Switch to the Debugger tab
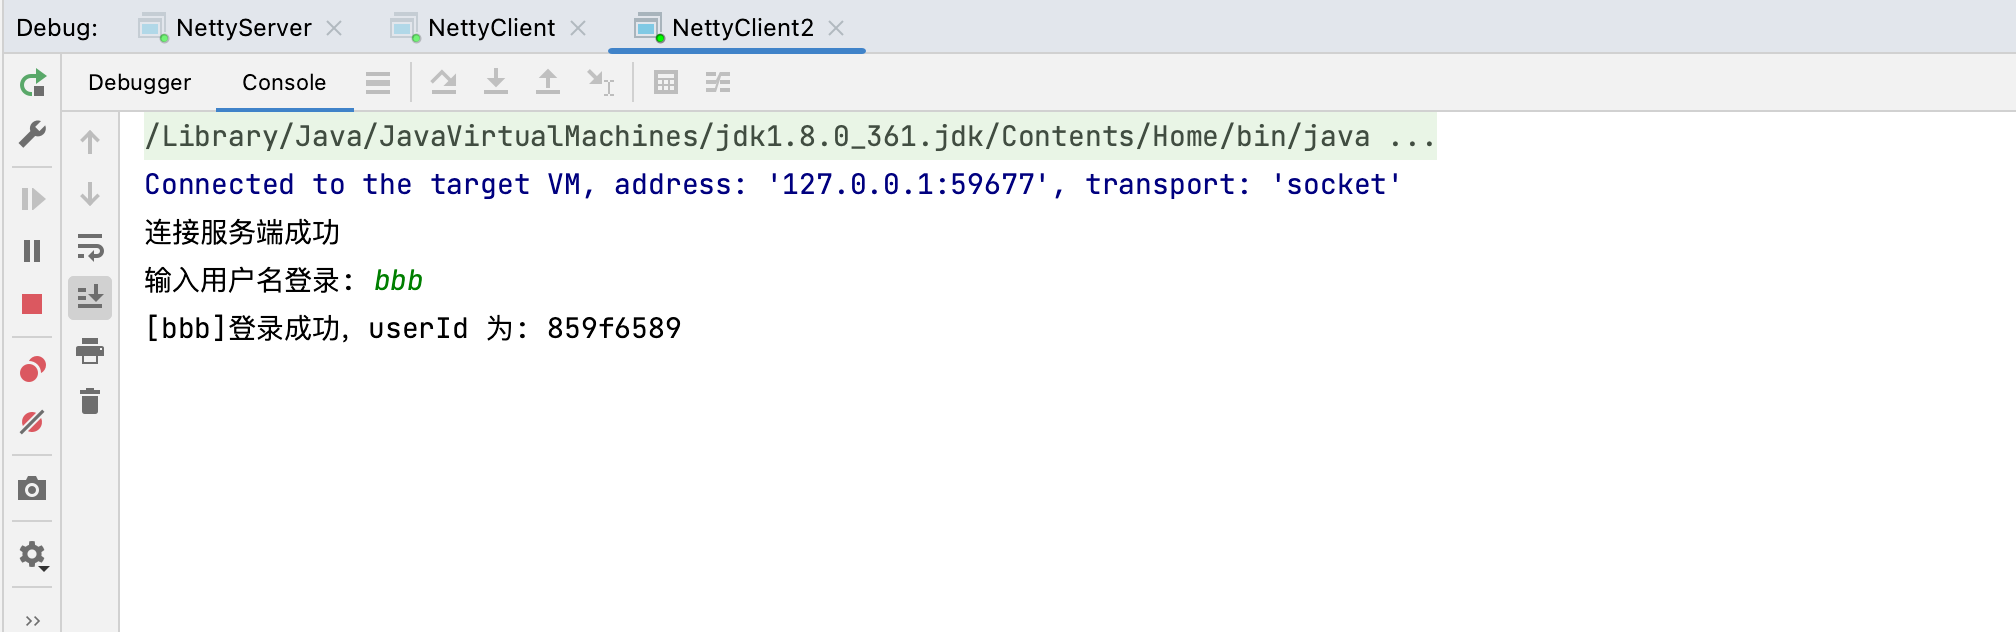The image size is (2016, 632). click(x=140, y=83)
